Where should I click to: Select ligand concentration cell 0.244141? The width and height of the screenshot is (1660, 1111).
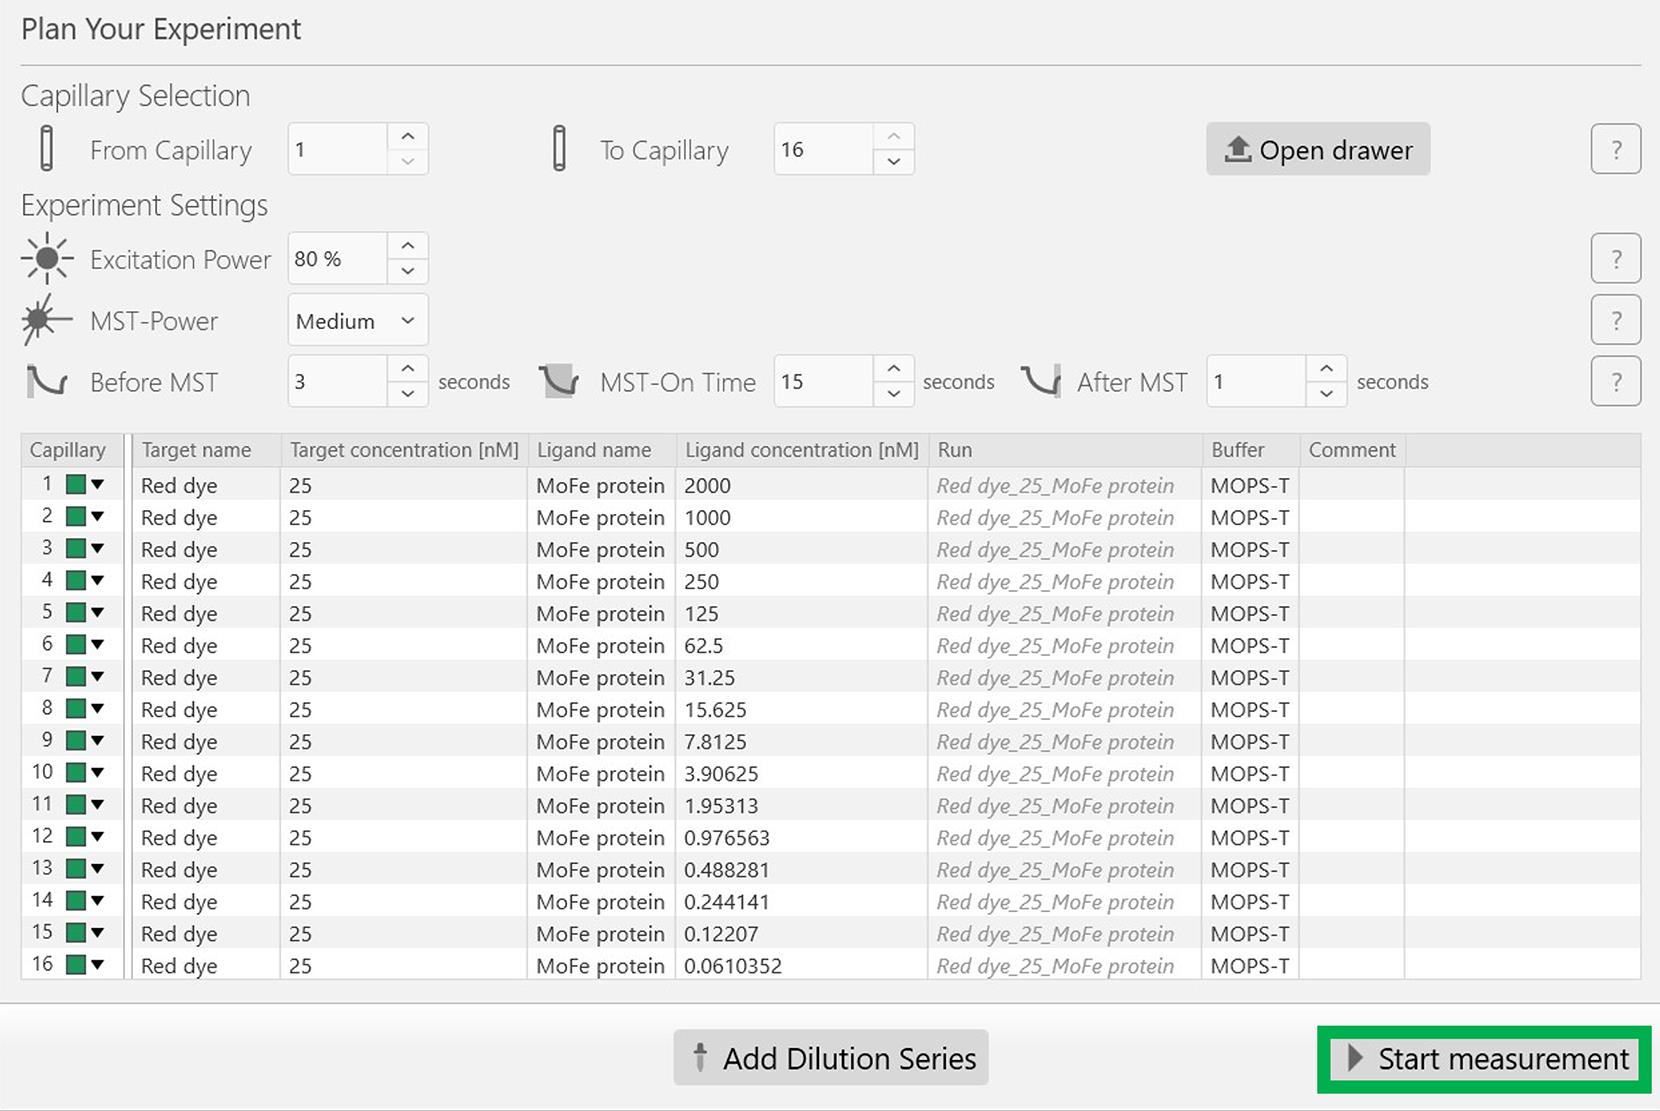(x=802, y=901)
